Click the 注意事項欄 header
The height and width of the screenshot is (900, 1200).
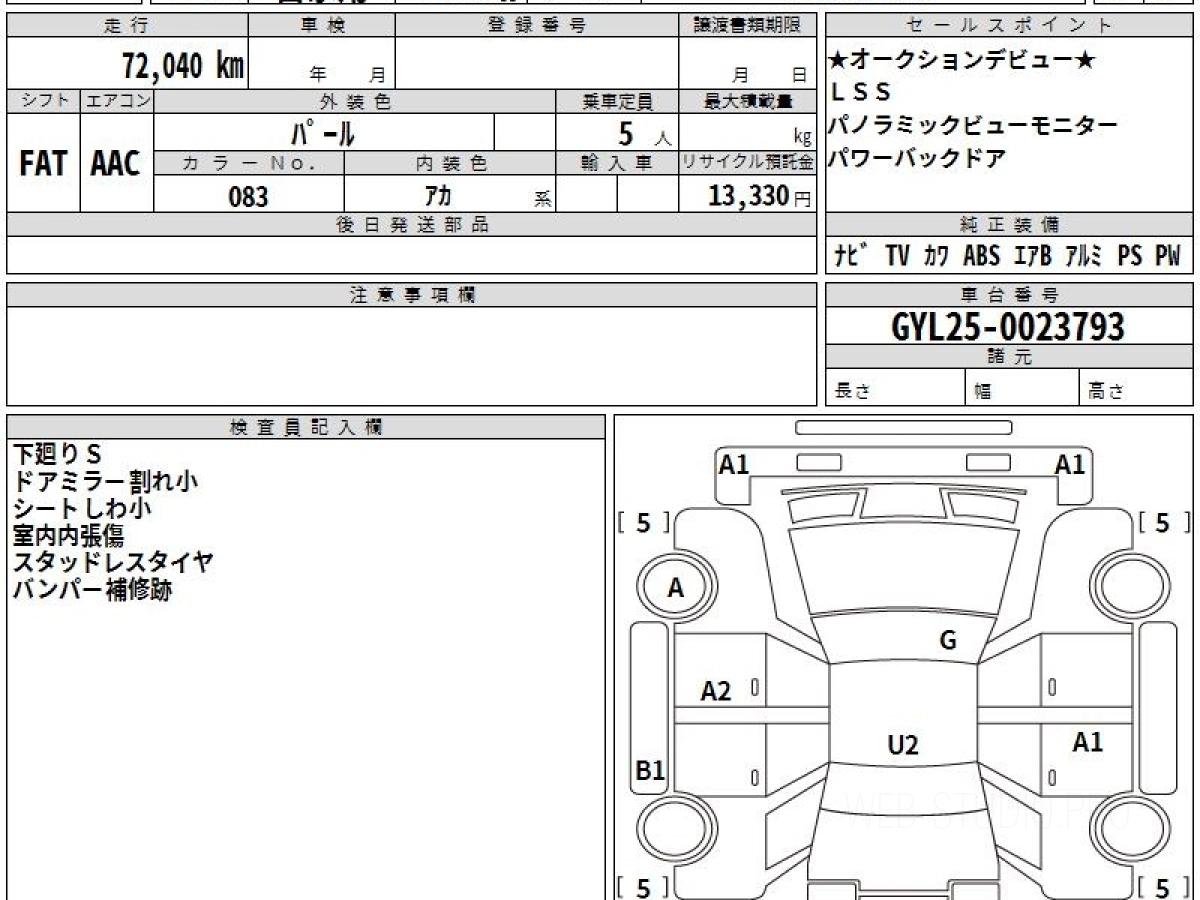click(412, 294)
